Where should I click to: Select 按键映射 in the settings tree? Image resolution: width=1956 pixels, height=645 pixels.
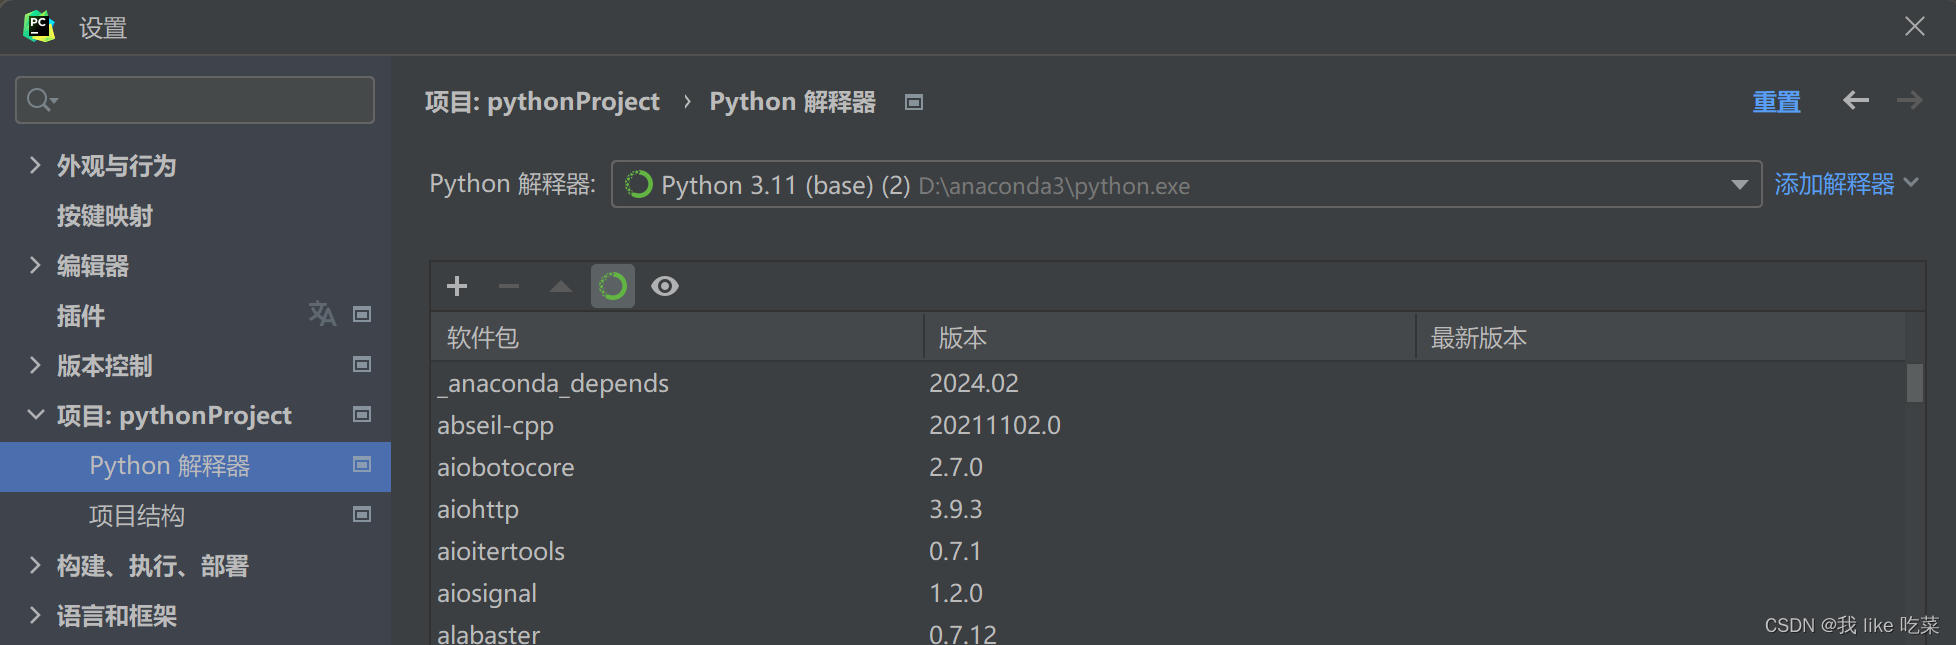coord(105,216)
